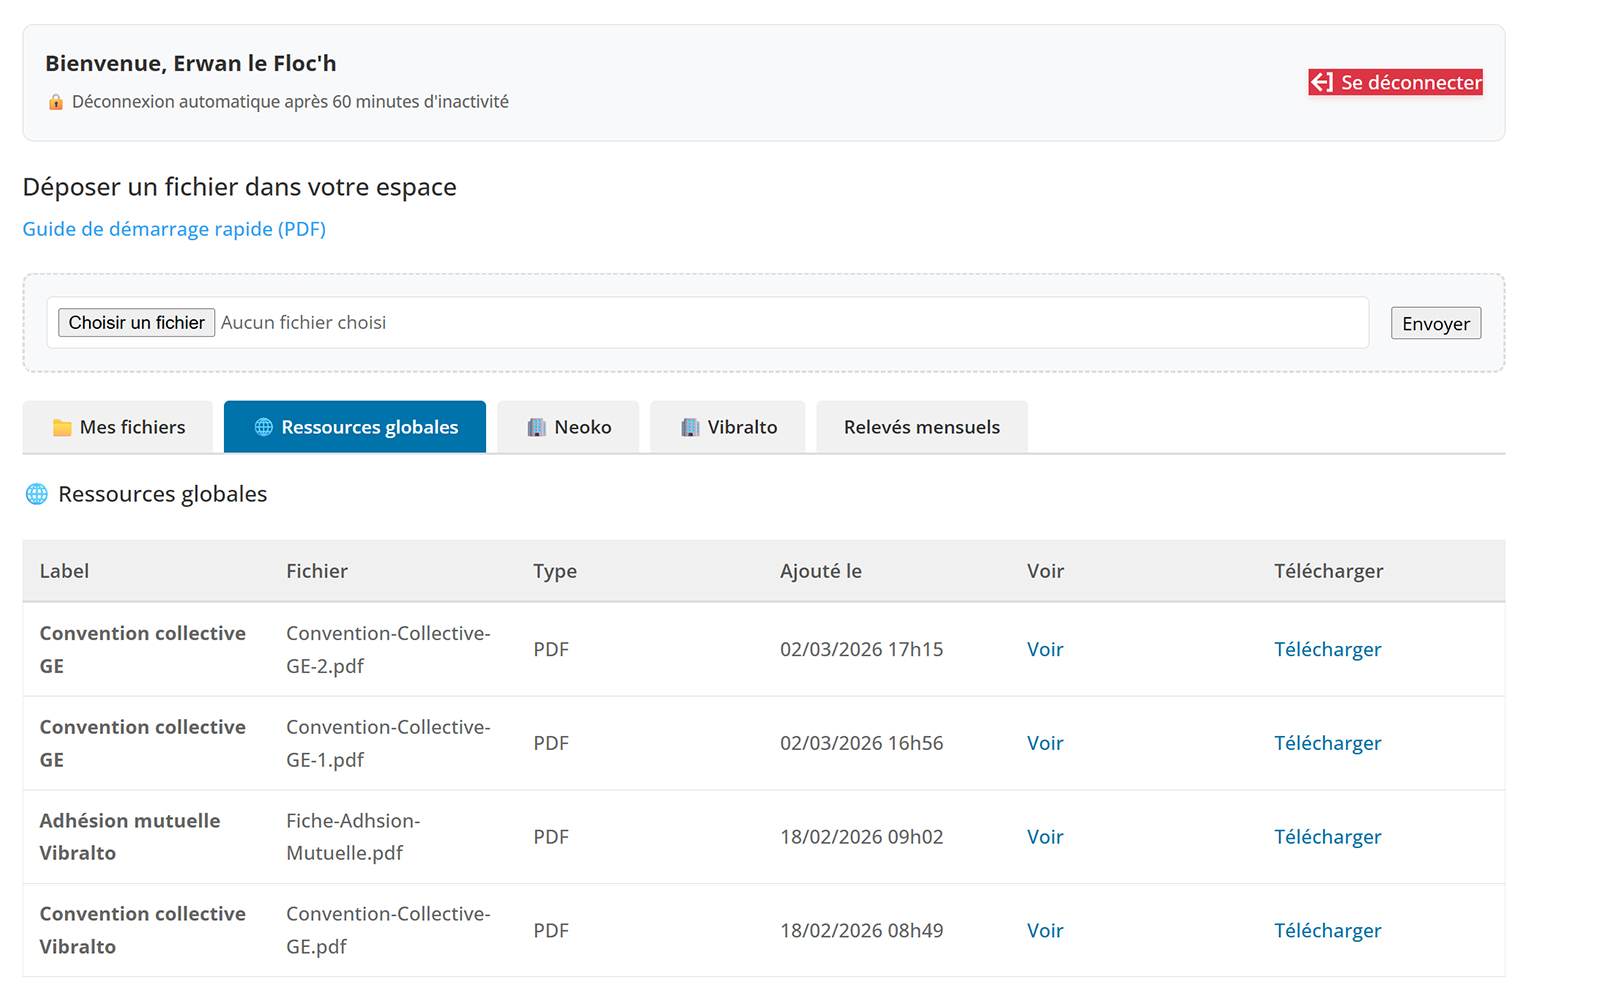Click the globe icon beside Ressources globales heading

tap(37, 494)
